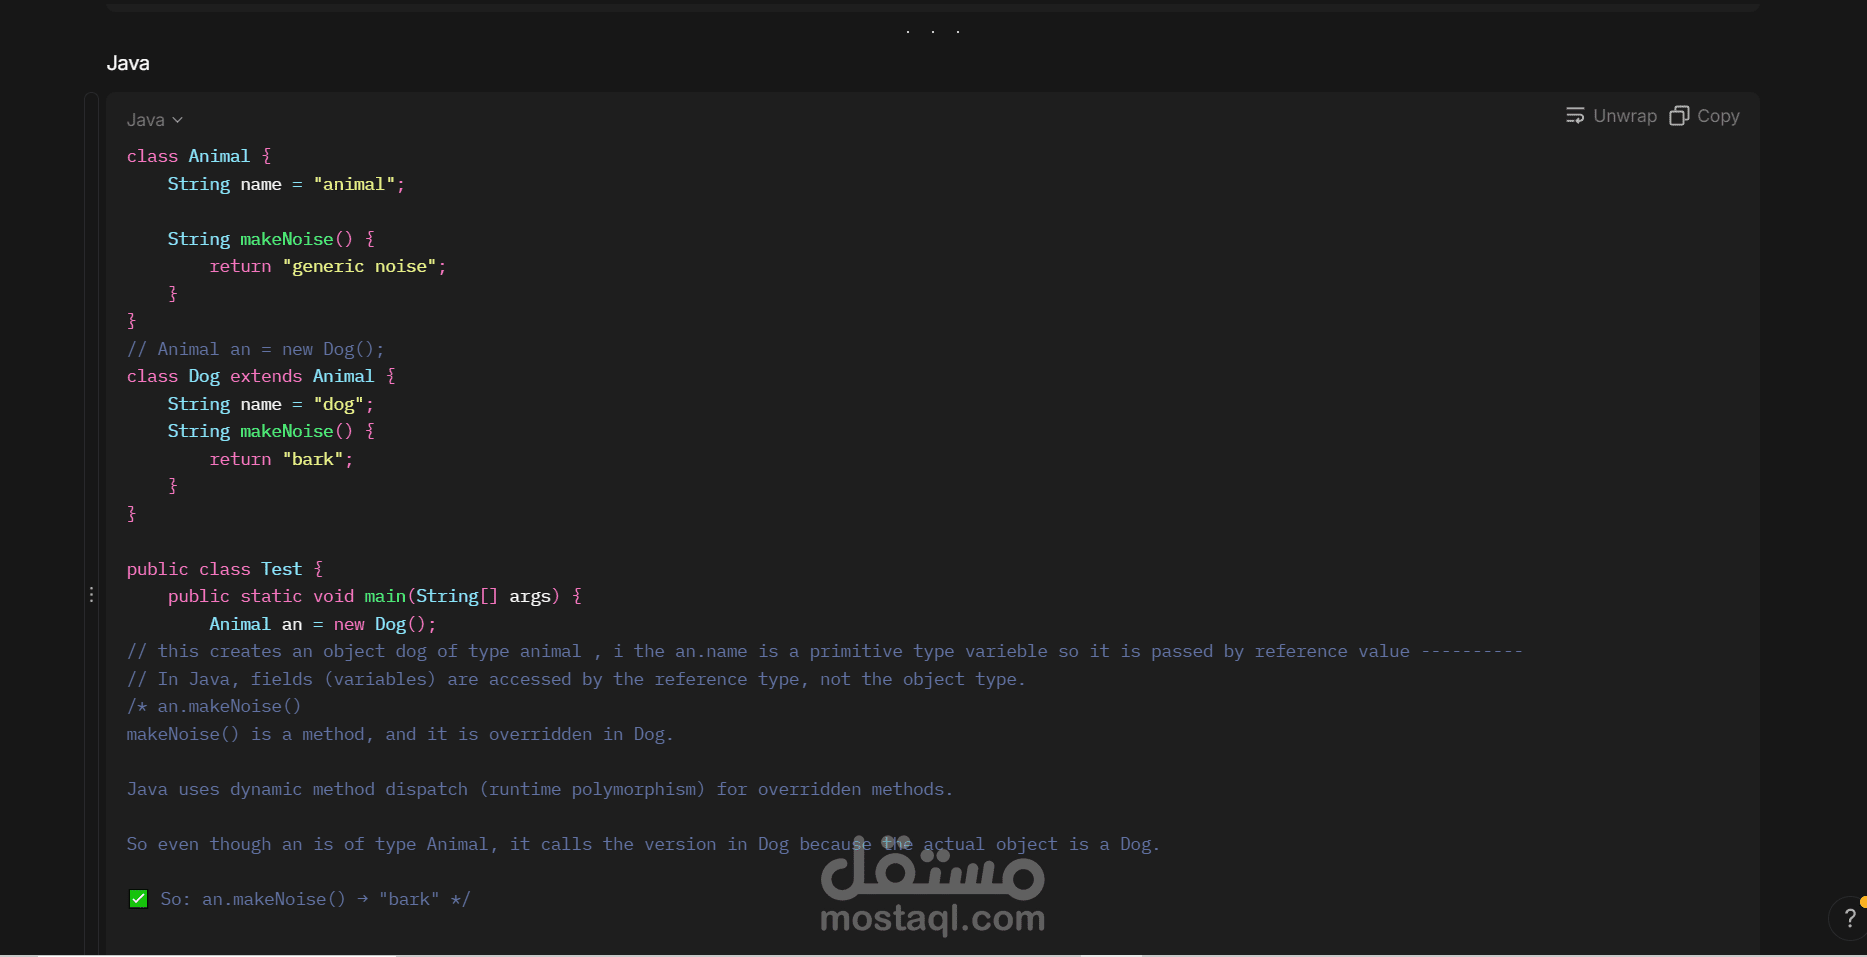Open the help question mark button
The height and width of the screenshot is (957, 1867).
pos(1849,918)
